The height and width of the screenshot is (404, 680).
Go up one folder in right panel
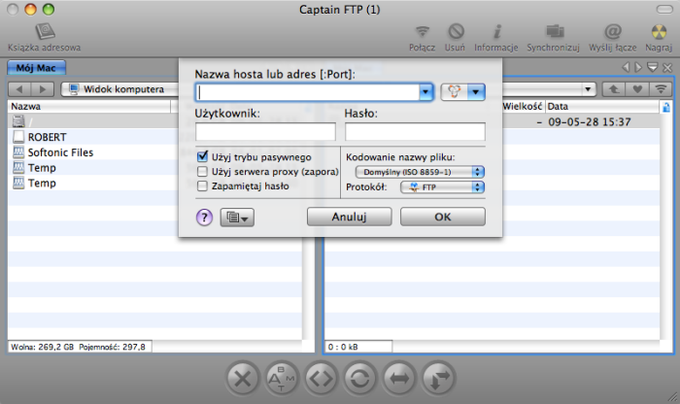coord(614,89)
